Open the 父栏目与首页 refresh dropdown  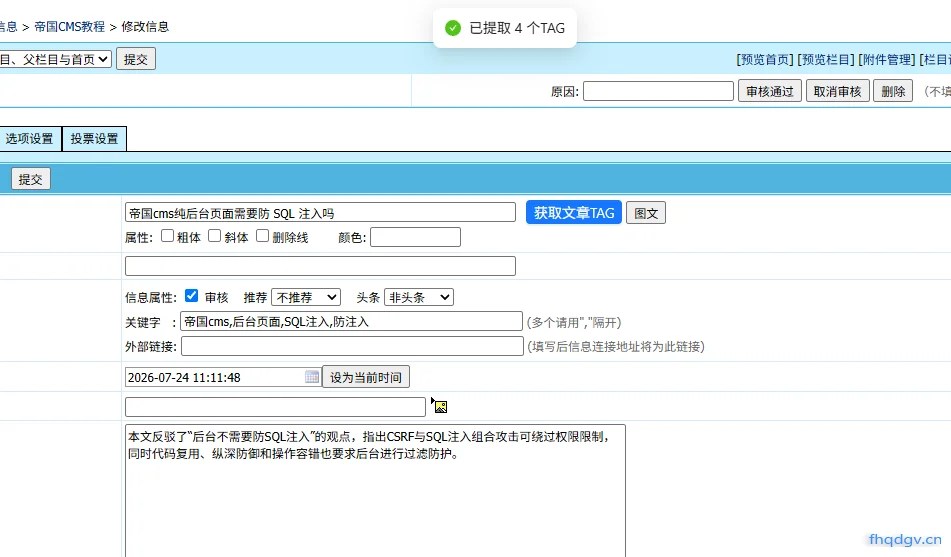click(55, 59)
